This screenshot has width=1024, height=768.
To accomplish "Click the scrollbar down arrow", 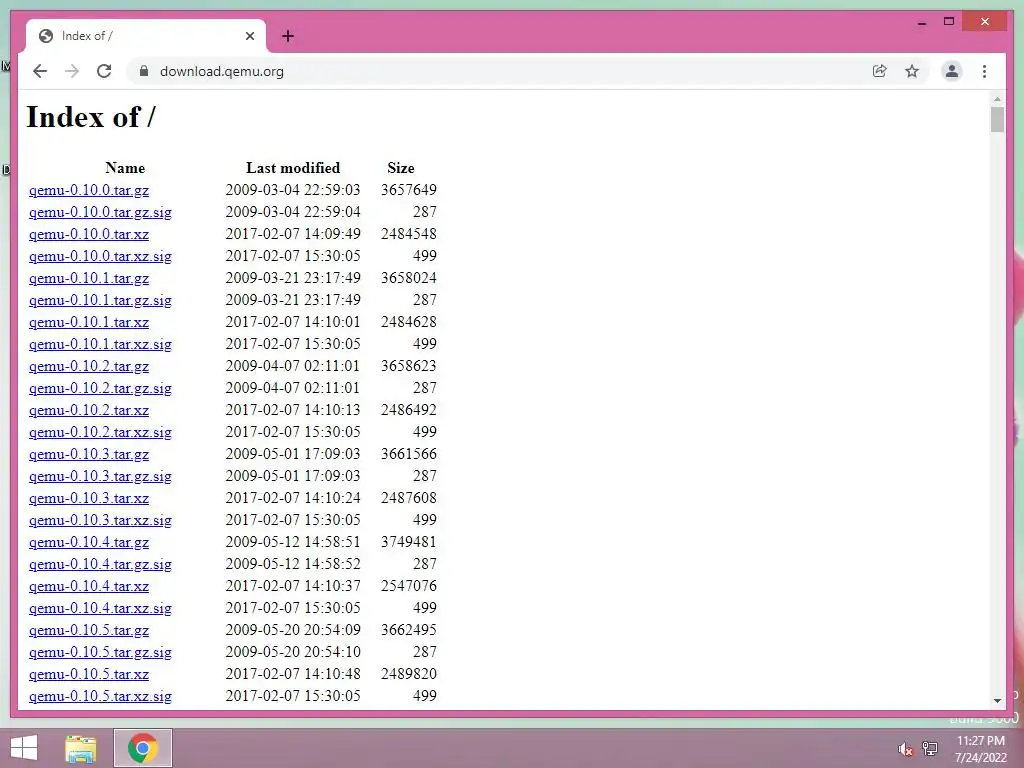I will [x=997, y=701].
